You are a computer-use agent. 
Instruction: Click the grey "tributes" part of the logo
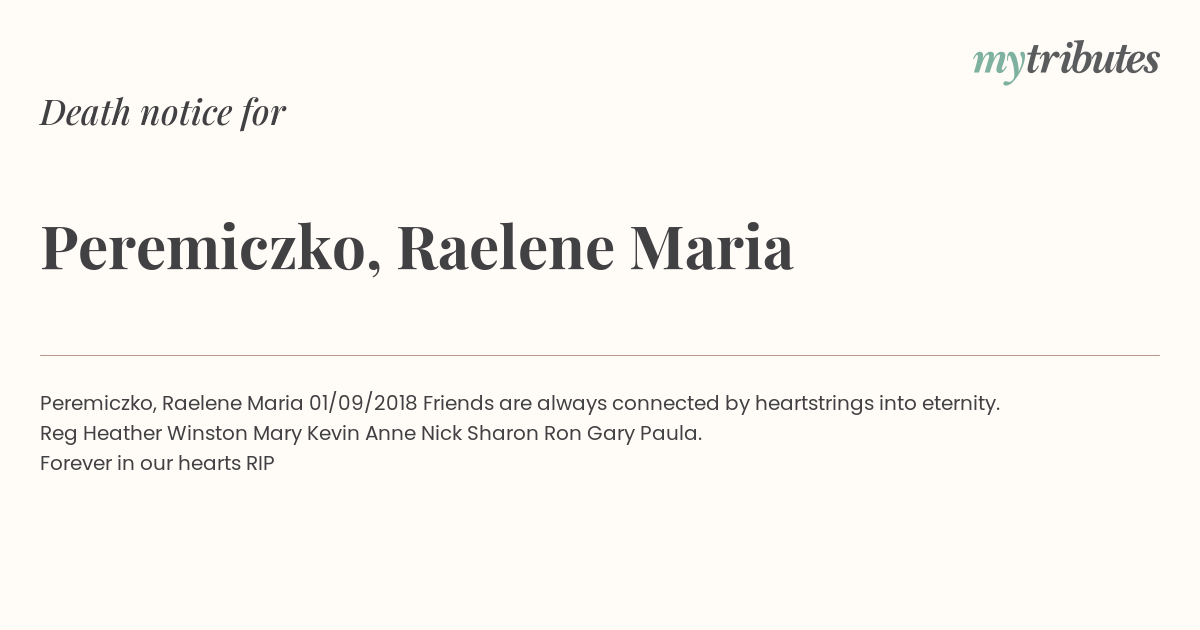click(1093, 59)
